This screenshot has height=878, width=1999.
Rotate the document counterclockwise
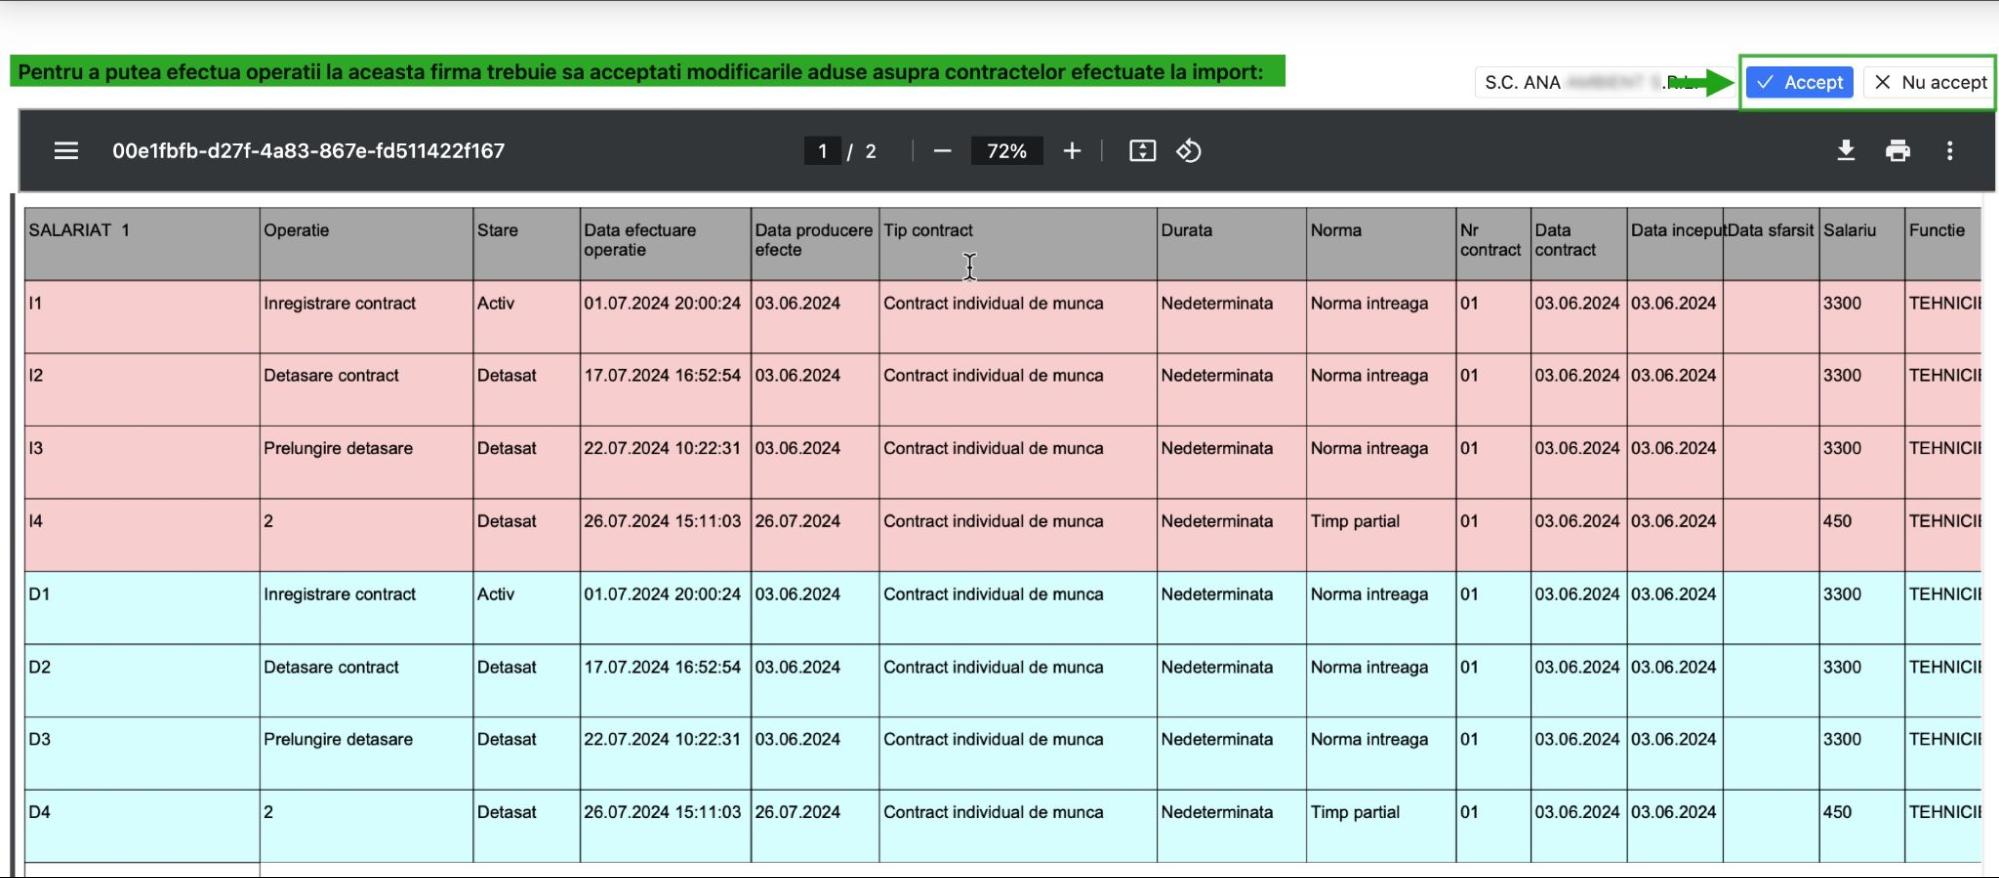click(x=1189, y=151)
